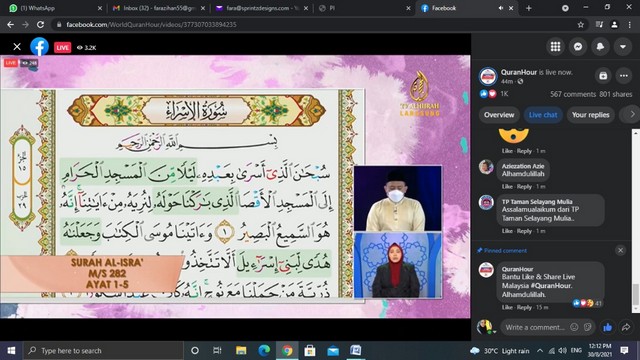Open the reactions list showing 1K
Screen dimensions: 640x360
tap(494, 94)
